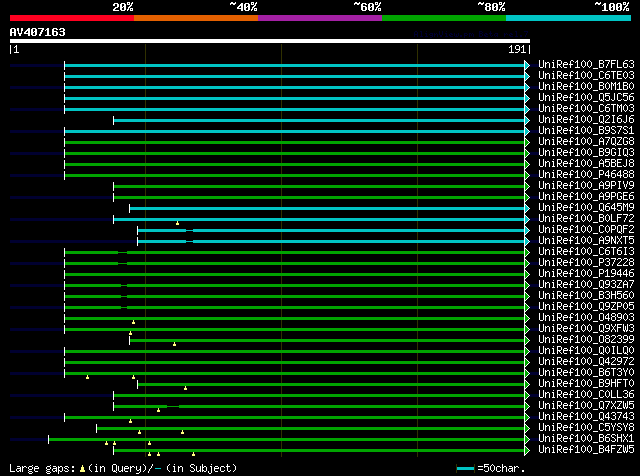Click the UniRef100_O48903 label
640x476 pixels.
pos(586,318)
